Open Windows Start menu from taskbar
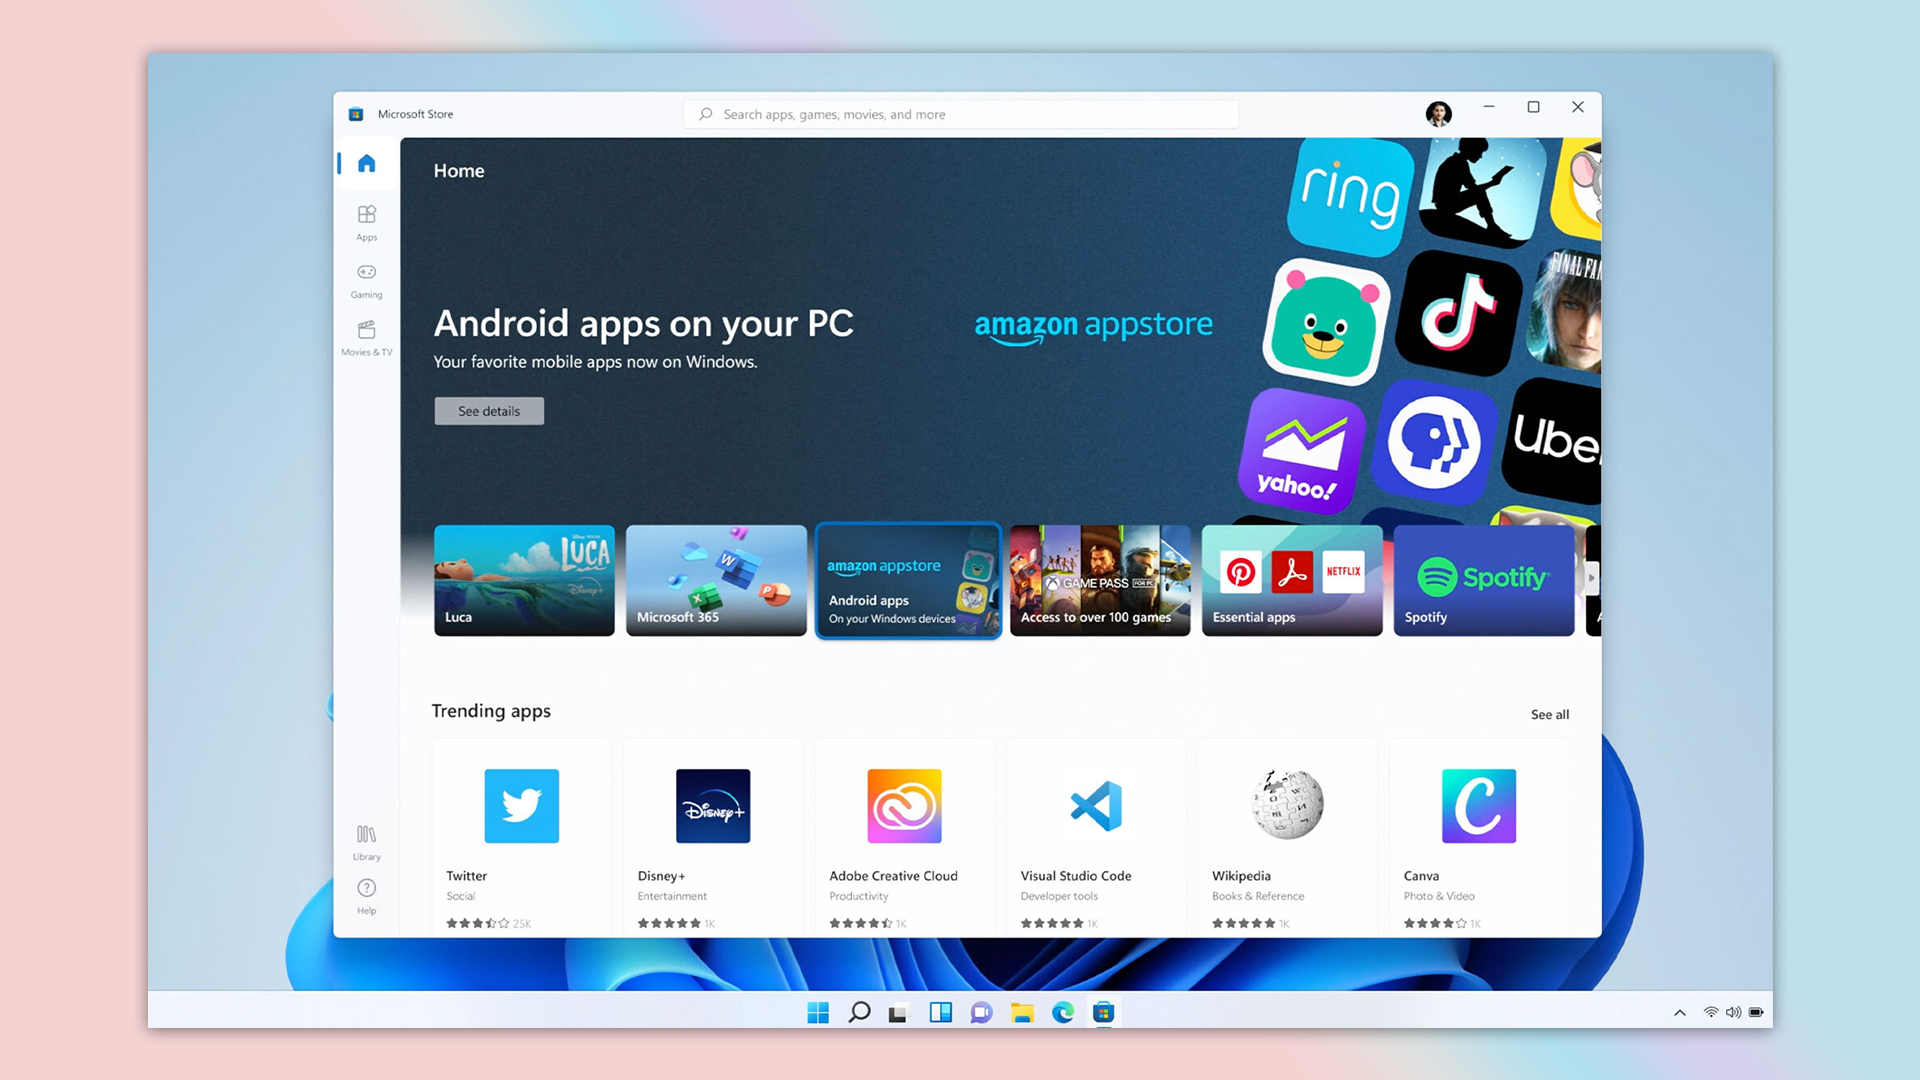The width and height of the screenshot is (1920, 1080). (x=818, y=1013)
